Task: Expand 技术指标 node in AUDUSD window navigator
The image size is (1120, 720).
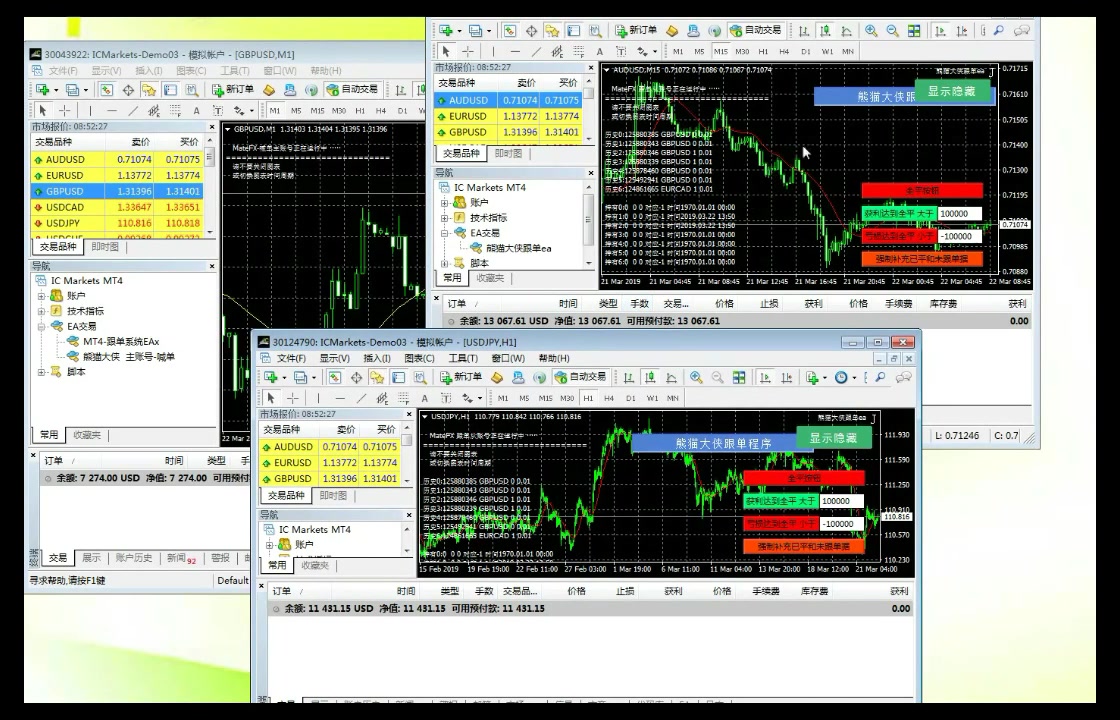Action: click(444, 218)
